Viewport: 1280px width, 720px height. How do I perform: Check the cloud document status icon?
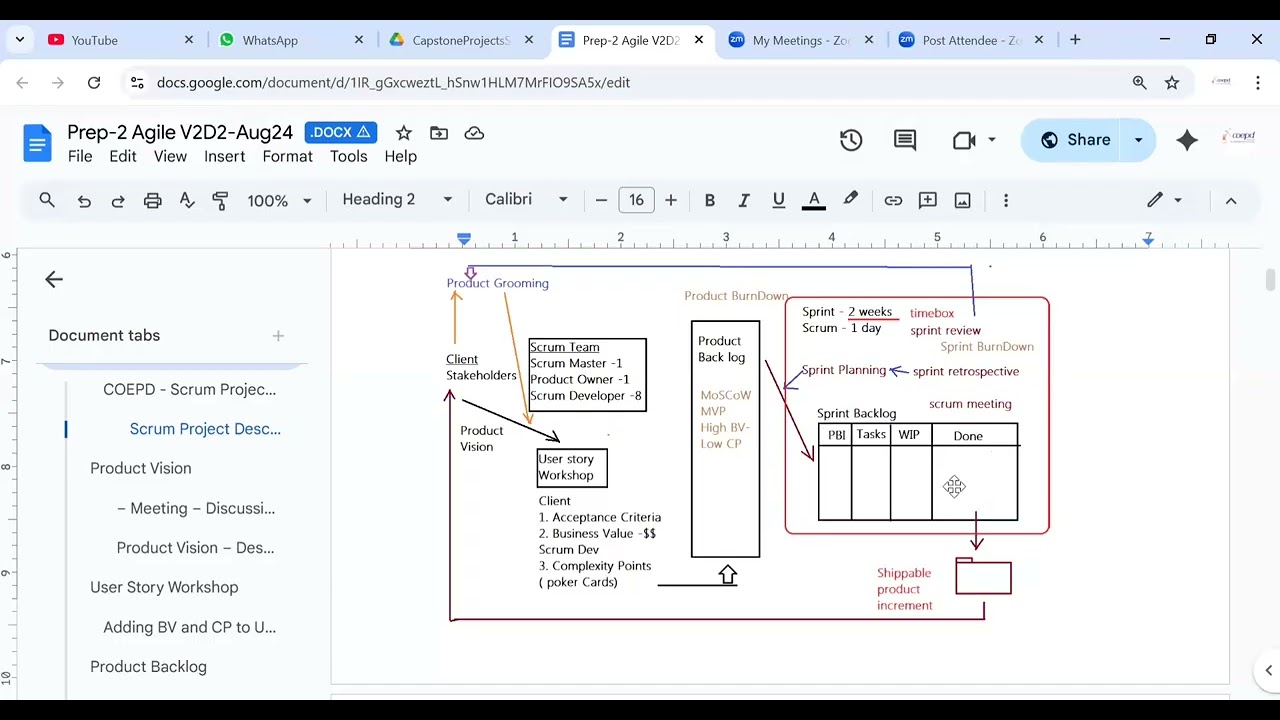pyautogui.click(x=474, y=133)
